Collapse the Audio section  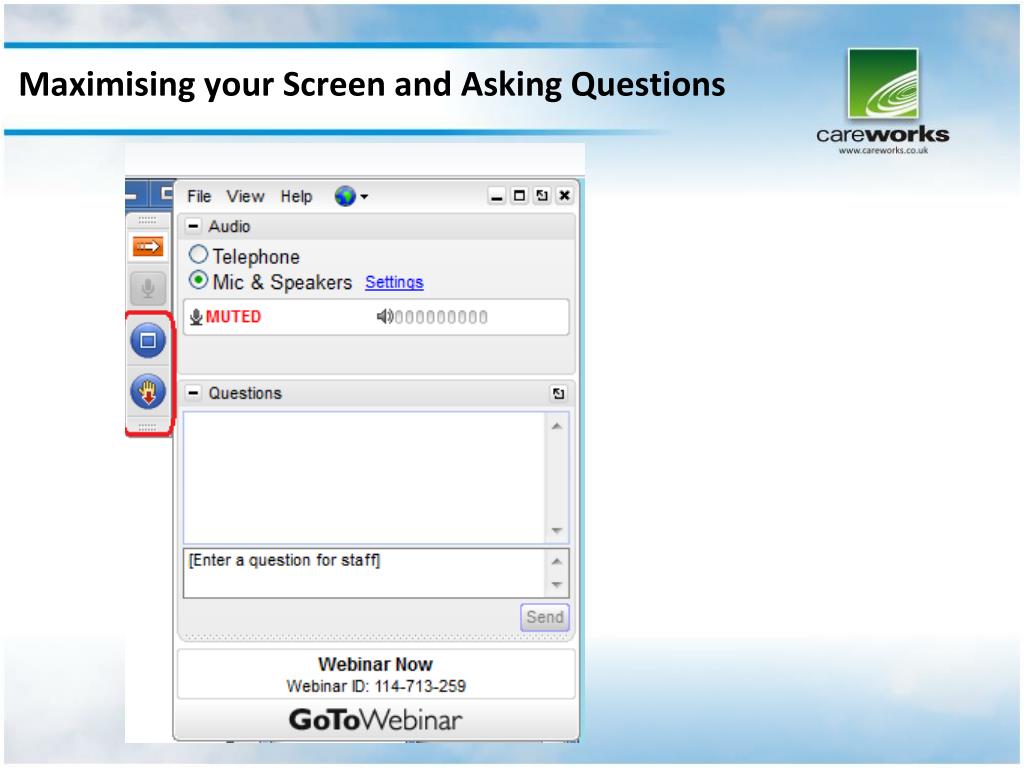tap(193, 226)
